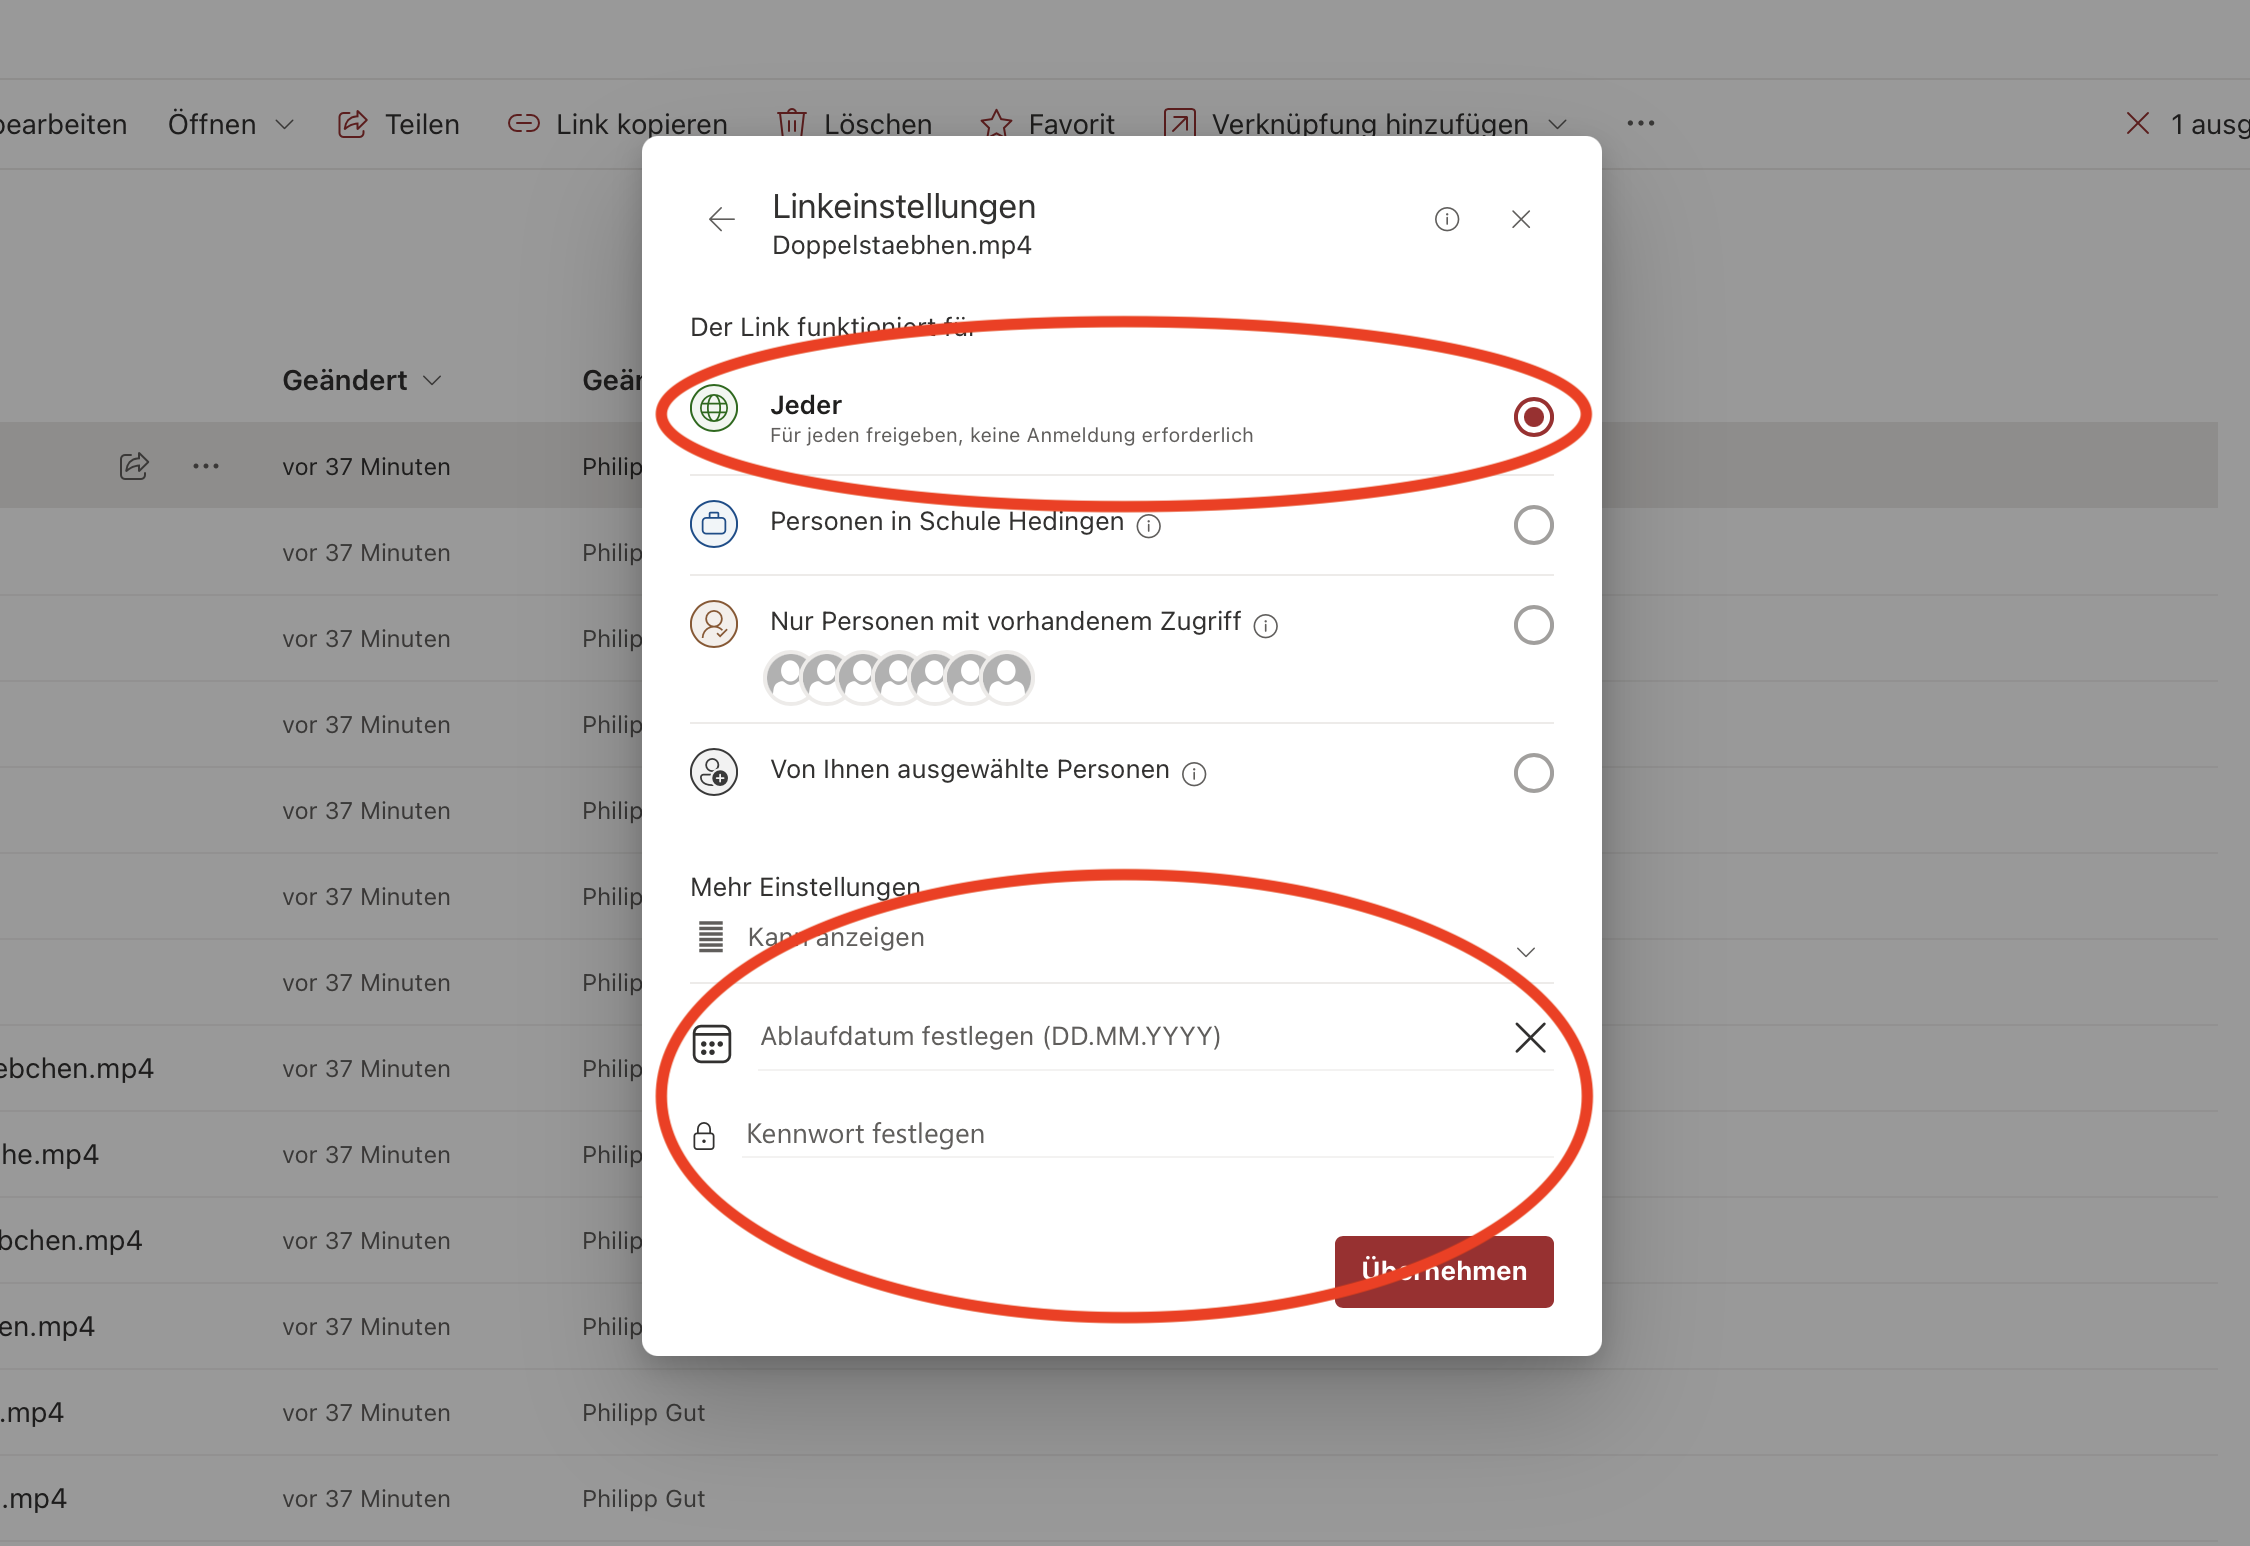The image size is (2250, 1546).
Task: Click the info icon in dialog header
Action: tap(1446, 219)
